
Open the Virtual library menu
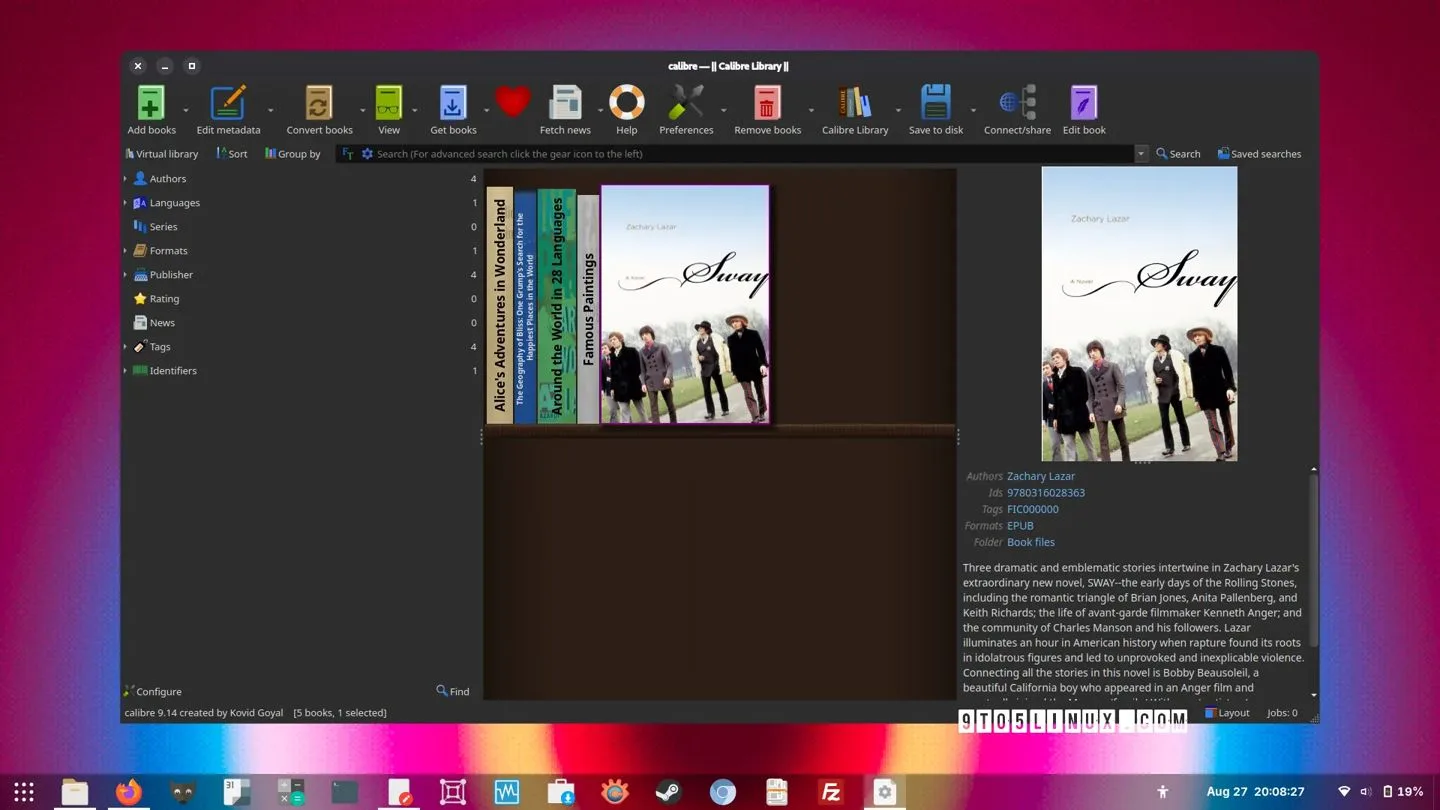(161, 154)
